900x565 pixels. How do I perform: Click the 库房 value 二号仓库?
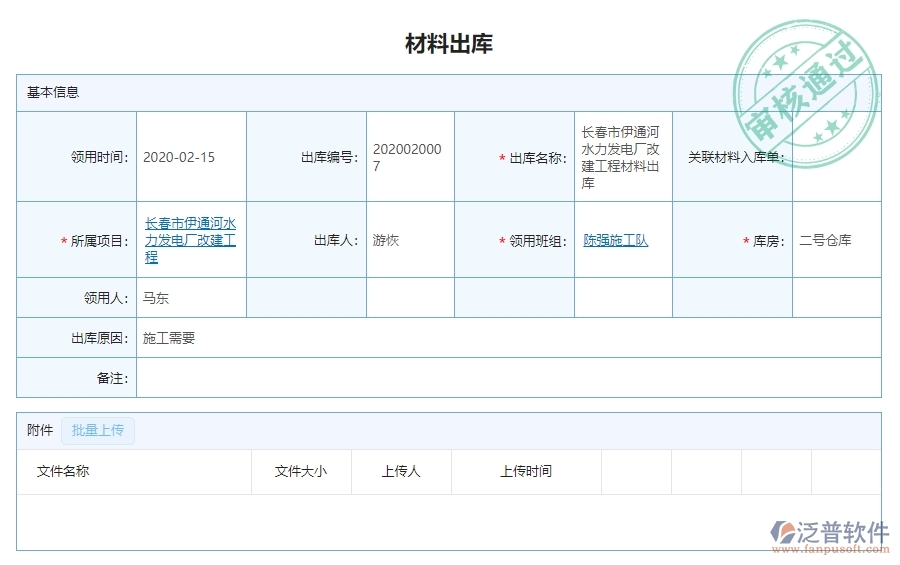(x=825, y=240)
